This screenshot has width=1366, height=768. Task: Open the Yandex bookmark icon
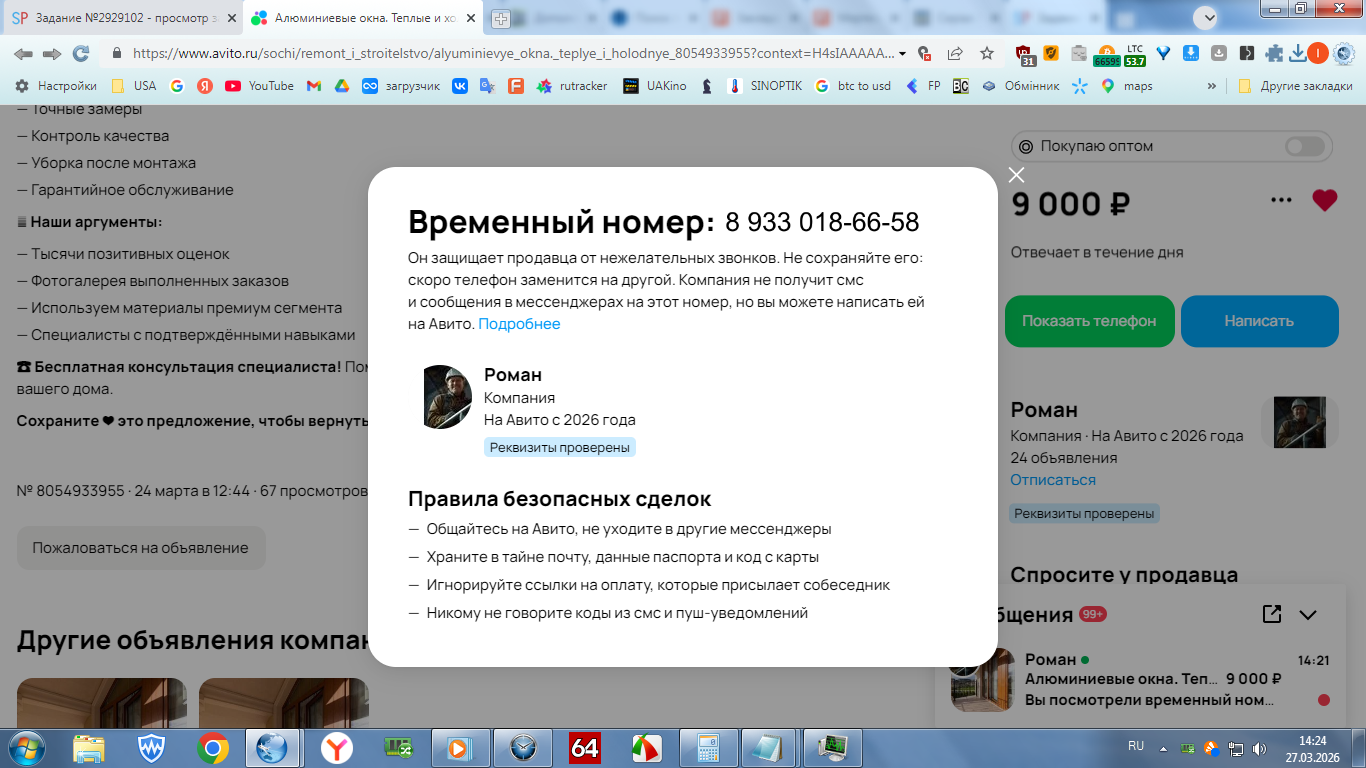(x=205, y=86)
